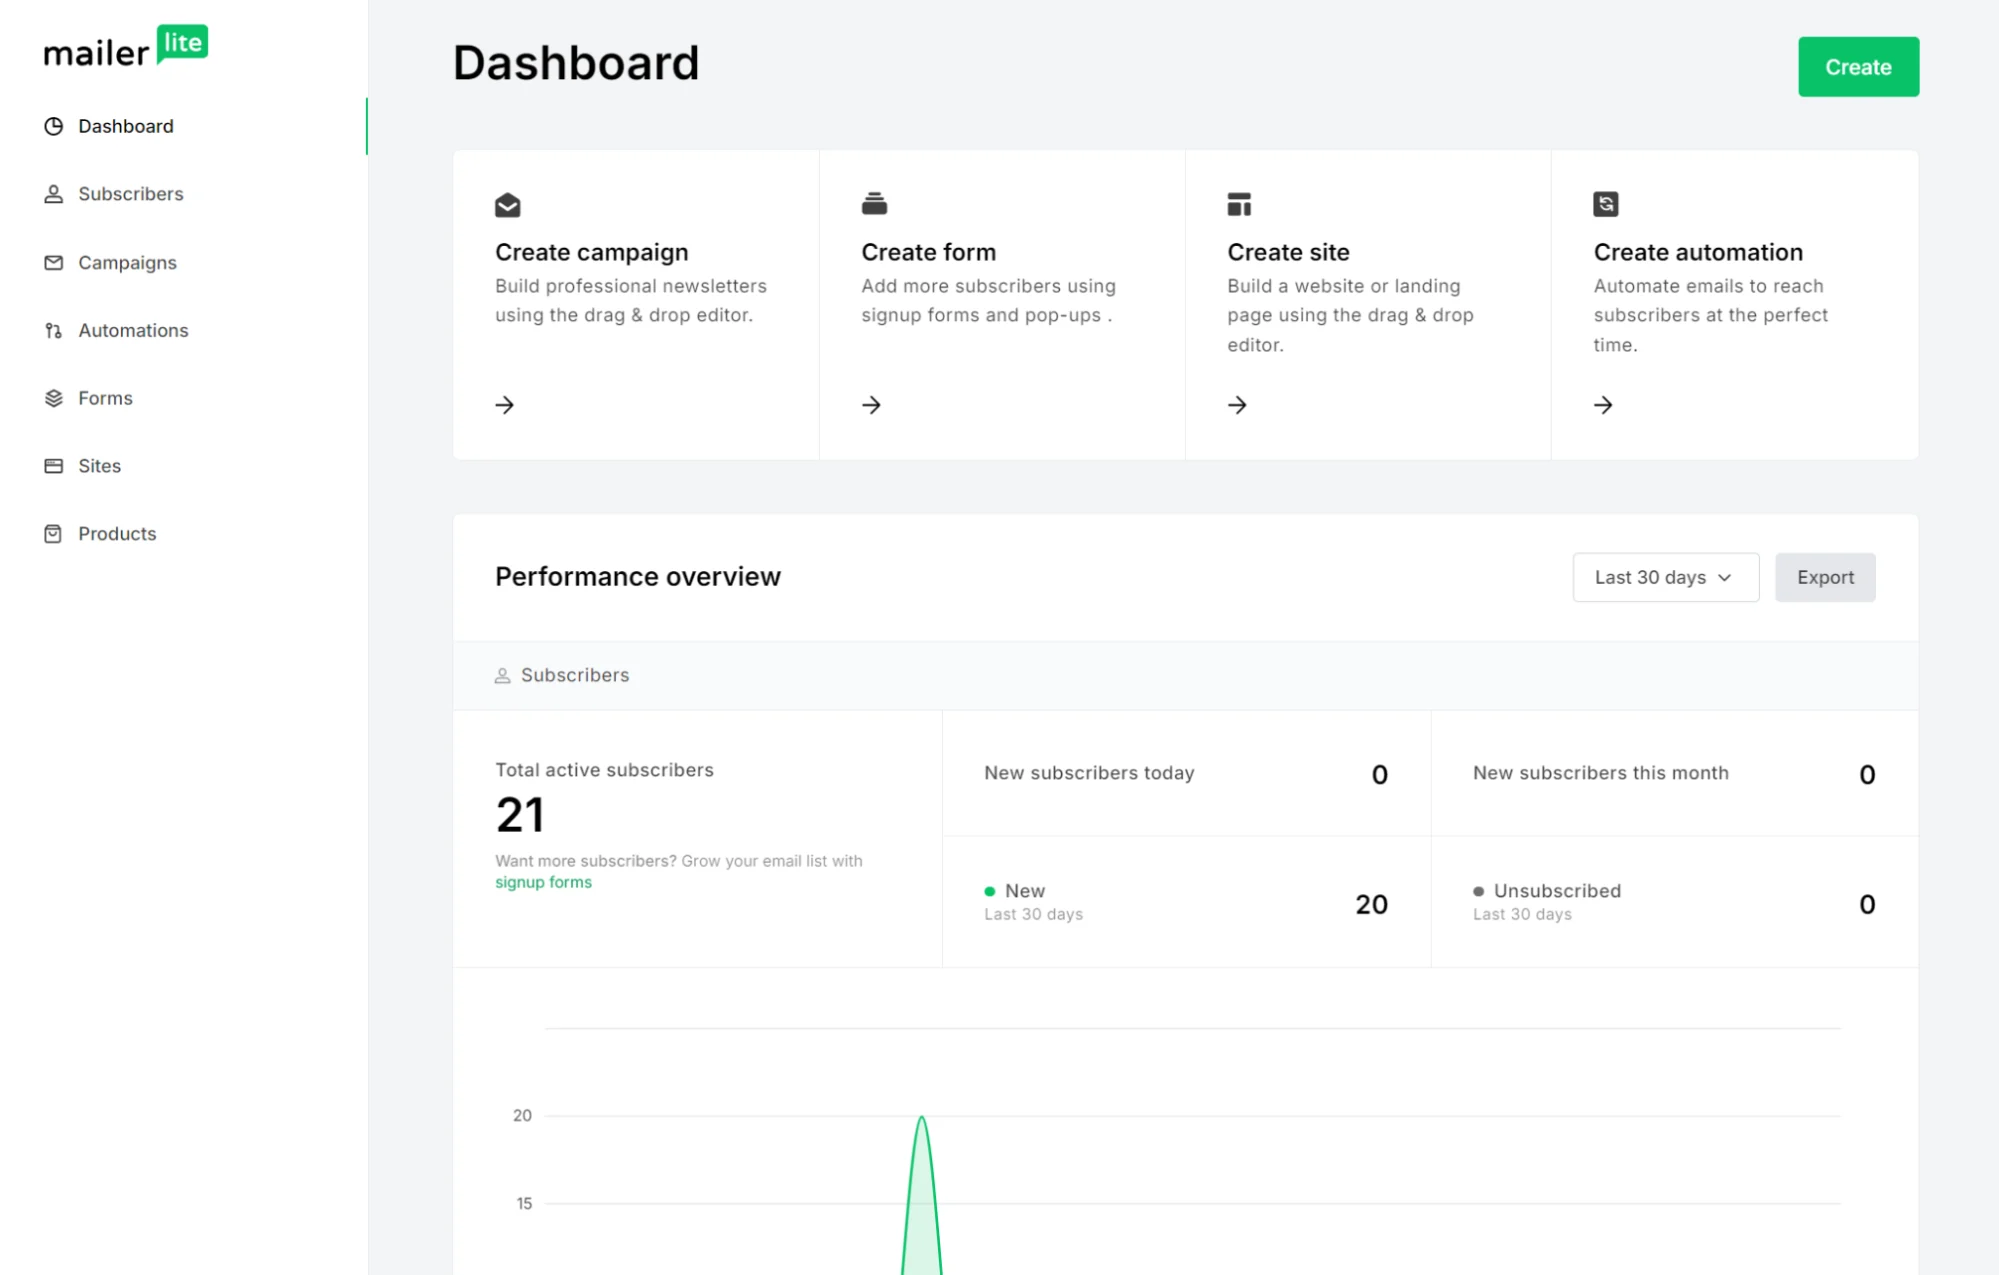Follow the signup forms link
The height and width of the screenshot is (1275, 1999).
(543, 882)
